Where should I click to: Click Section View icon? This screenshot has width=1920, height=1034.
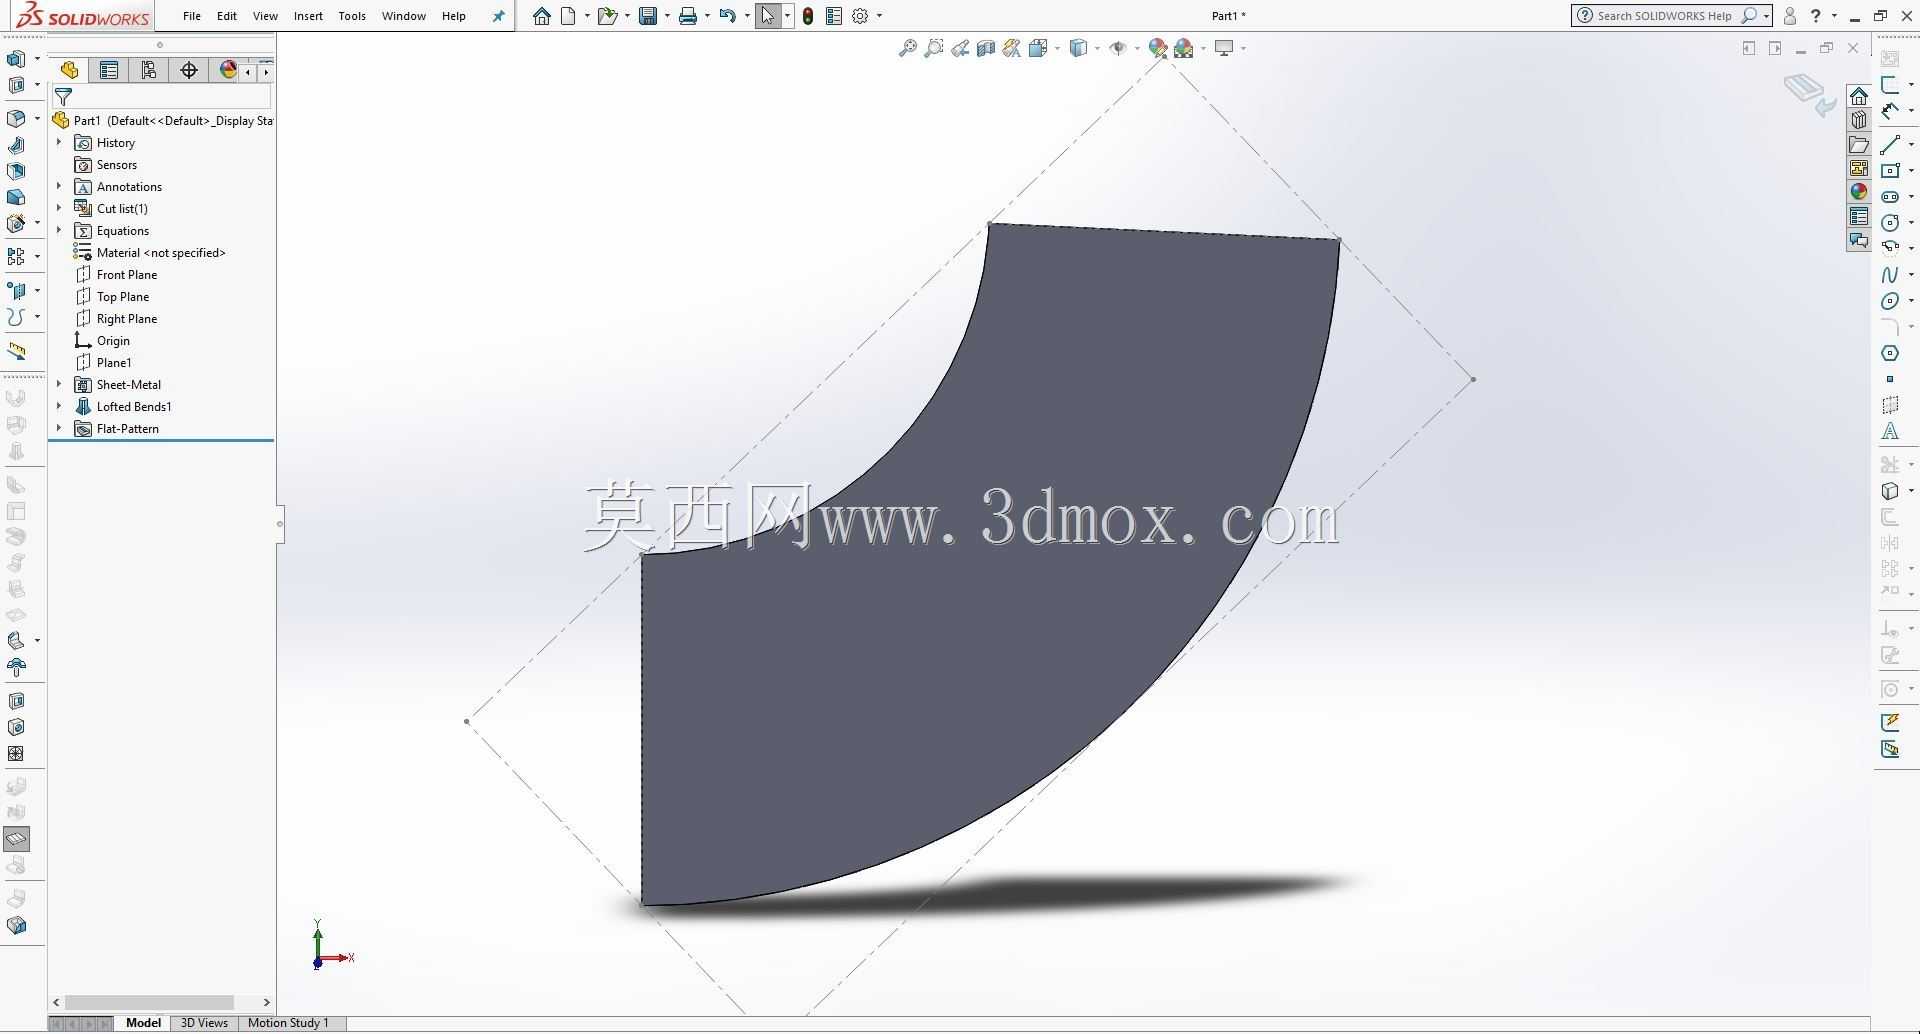[986, 48]
